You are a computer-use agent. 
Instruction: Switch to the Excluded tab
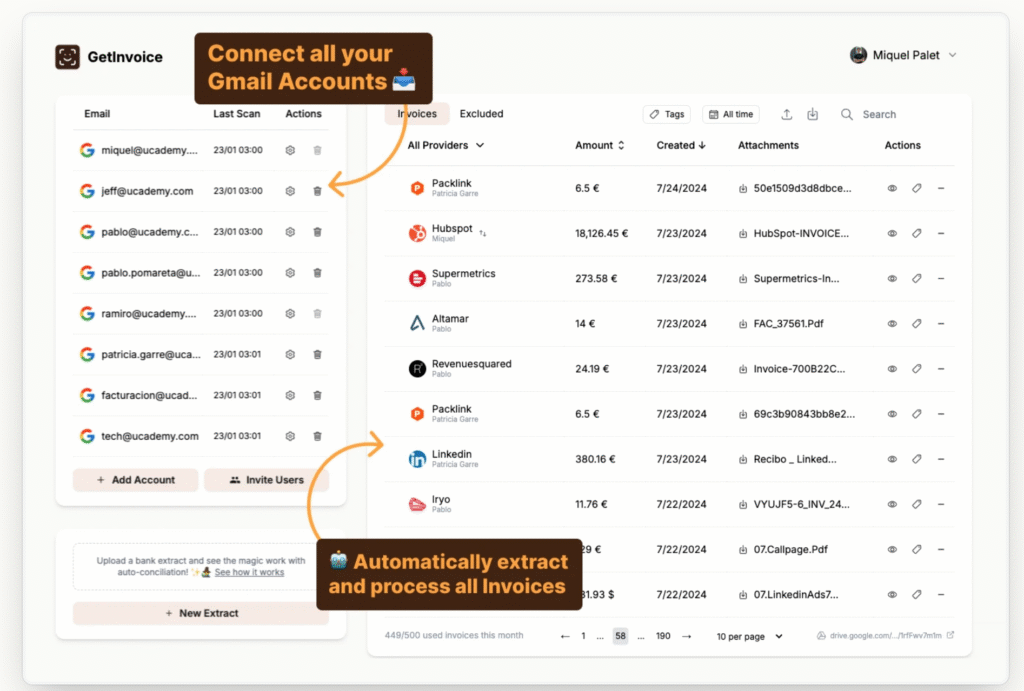coord(481,114)
